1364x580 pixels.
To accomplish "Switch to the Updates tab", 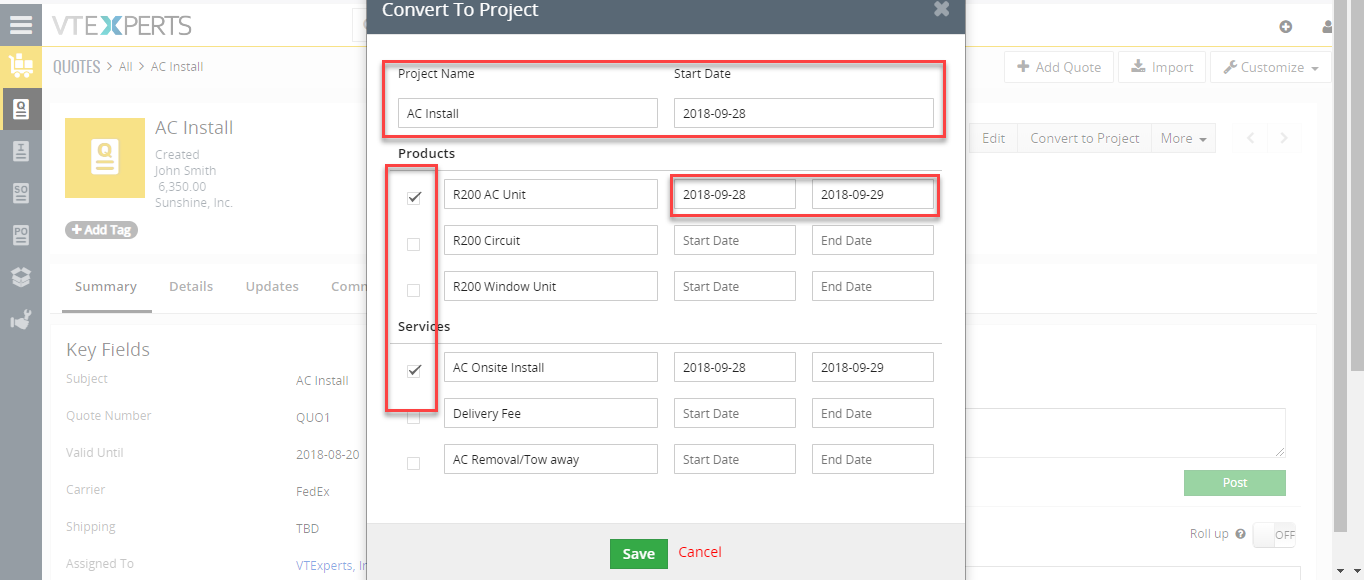I will coord(272,286).
